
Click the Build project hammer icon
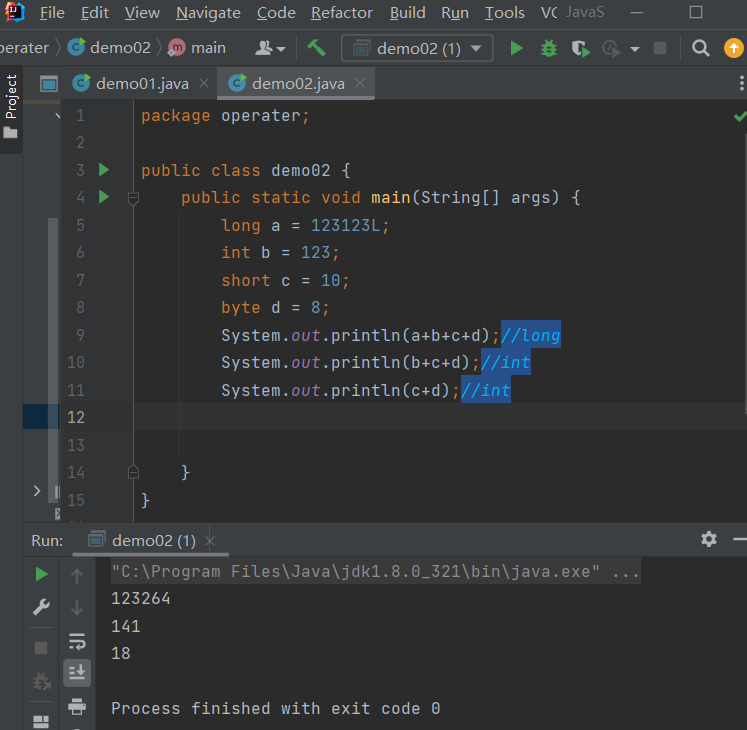click(316, 48)
